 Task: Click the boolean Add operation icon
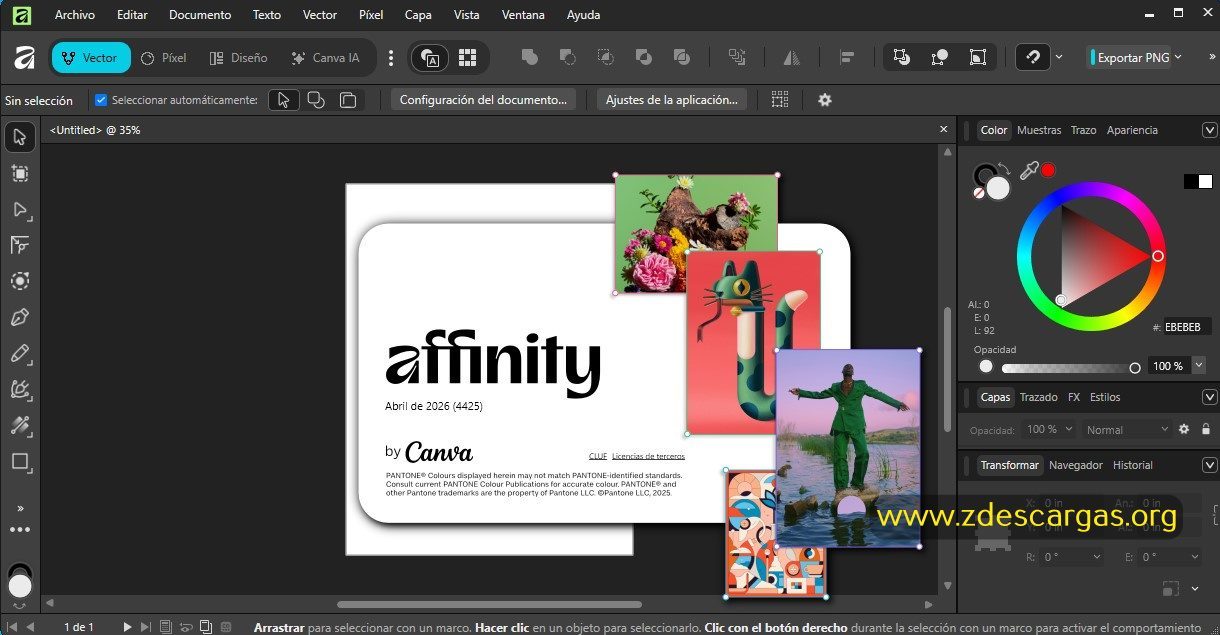tap(530, 58)
